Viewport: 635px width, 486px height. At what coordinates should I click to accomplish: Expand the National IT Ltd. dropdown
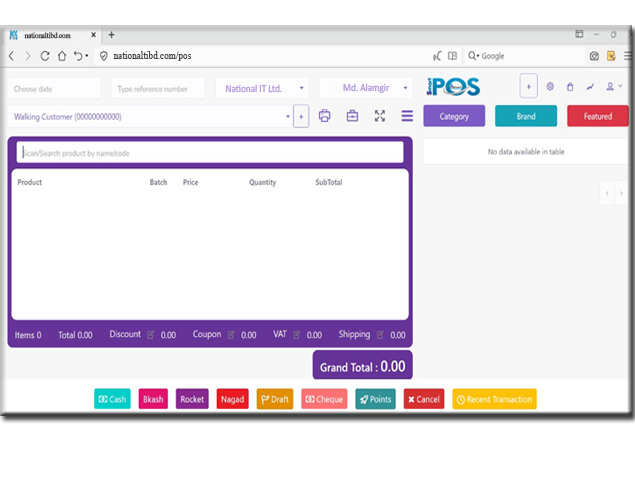pyautogui.click(x=260, y=88)
